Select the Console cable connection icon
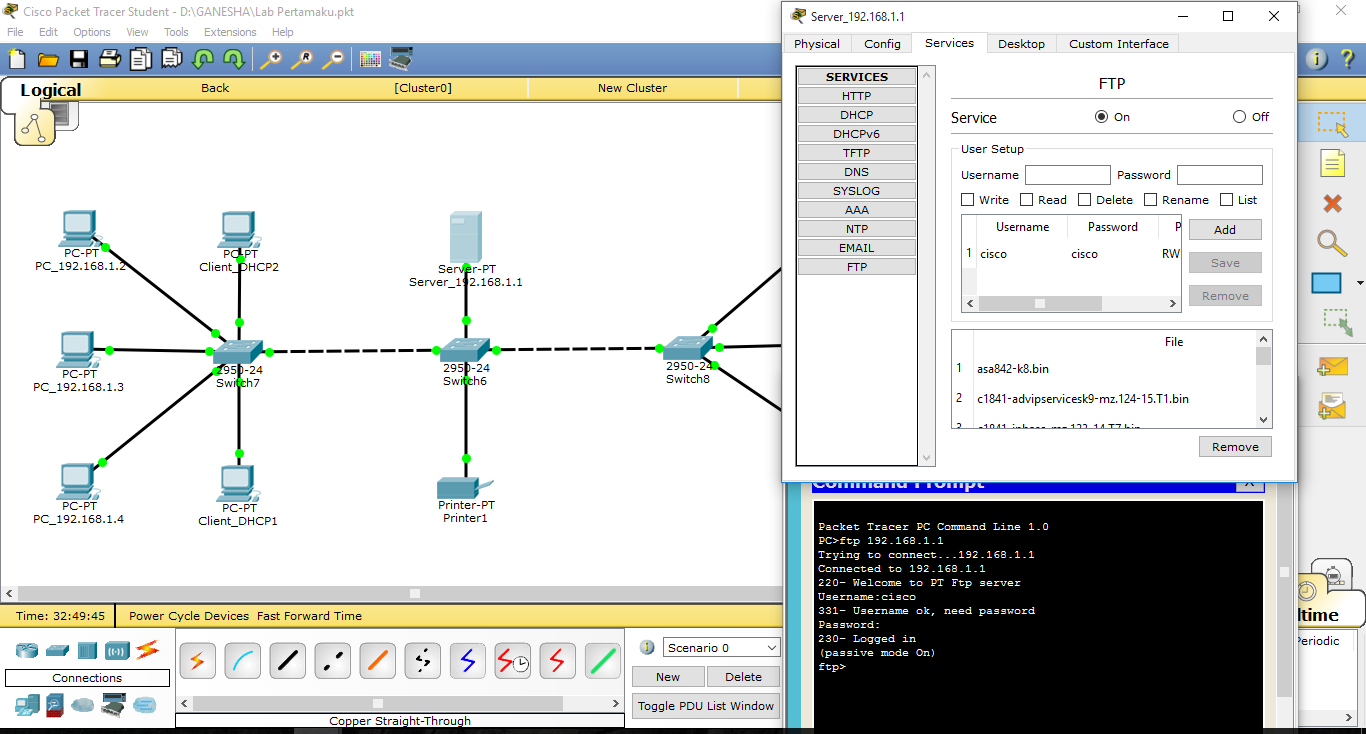This screenshot has height=734, width=1366. coord(242,660)
